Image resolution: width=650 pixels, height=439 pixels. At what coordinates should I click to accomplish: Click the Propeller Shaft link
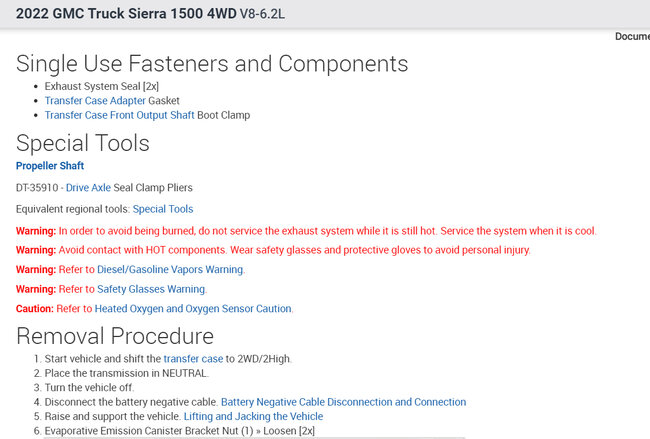[x=50, y=165]
